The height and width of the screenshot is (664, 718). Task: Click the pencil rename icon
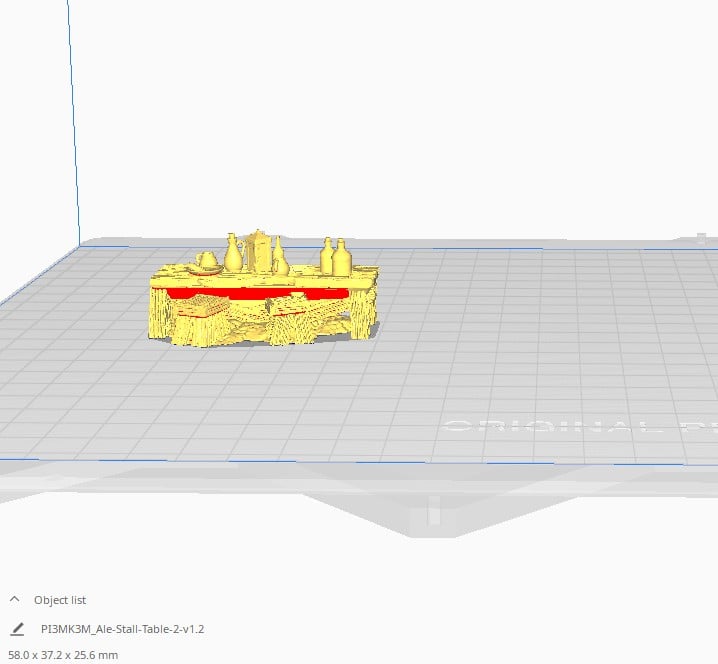click(17, 629)
